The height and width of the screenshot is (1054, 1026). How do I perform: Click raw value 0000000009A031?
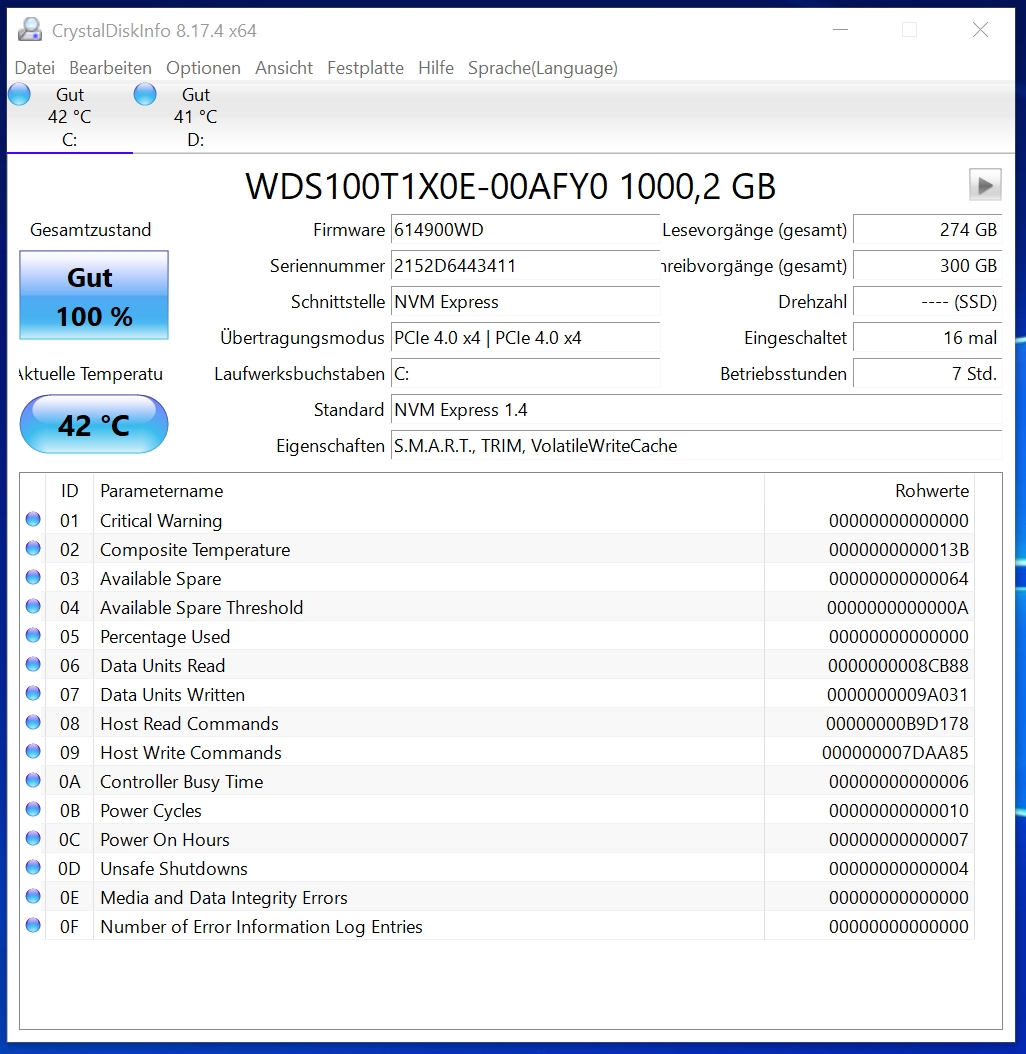[898, 694]
